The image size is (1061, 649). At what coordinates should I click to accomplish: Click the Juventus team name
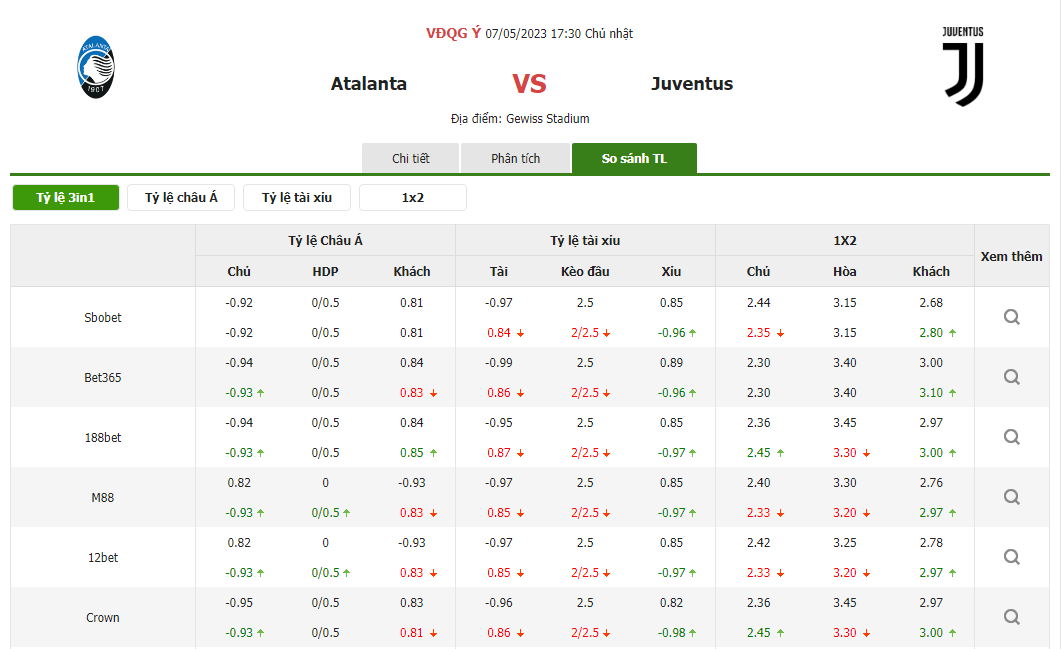click(x=692, y=84)
